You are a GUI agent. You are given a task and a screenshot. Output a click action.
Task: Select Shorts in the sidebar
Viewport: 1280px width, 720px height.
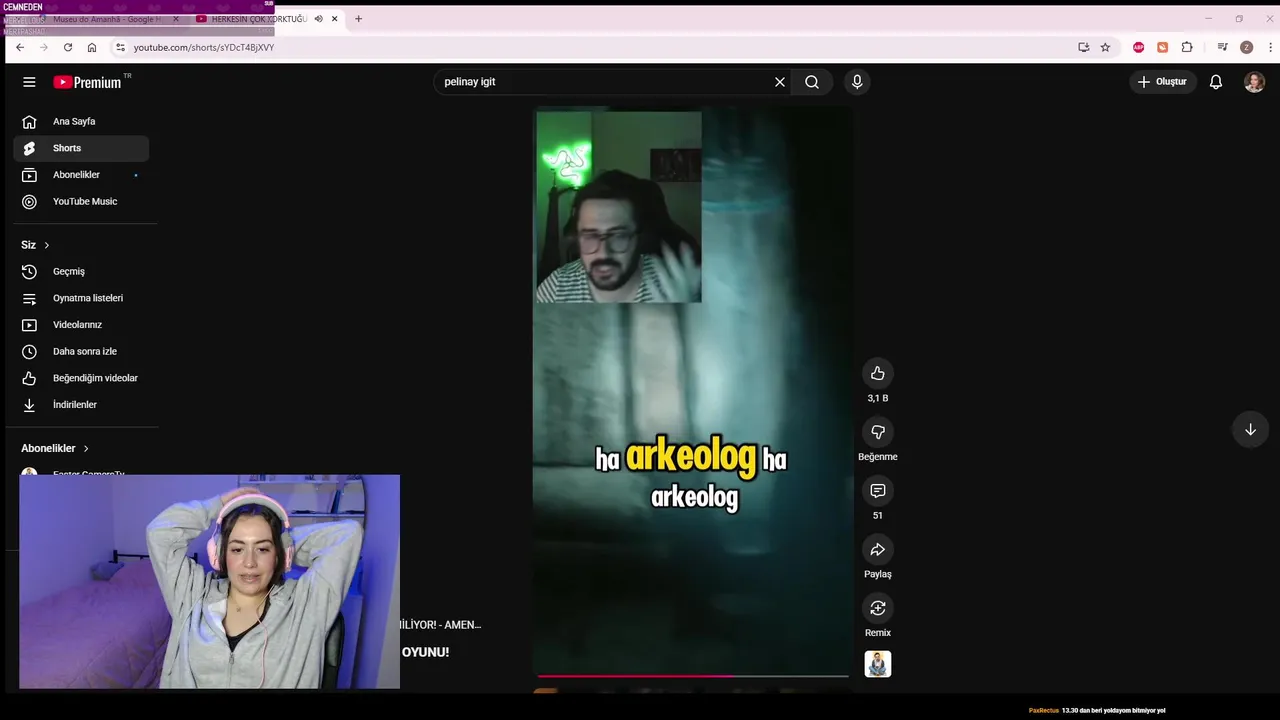click(x=81, y=148)
